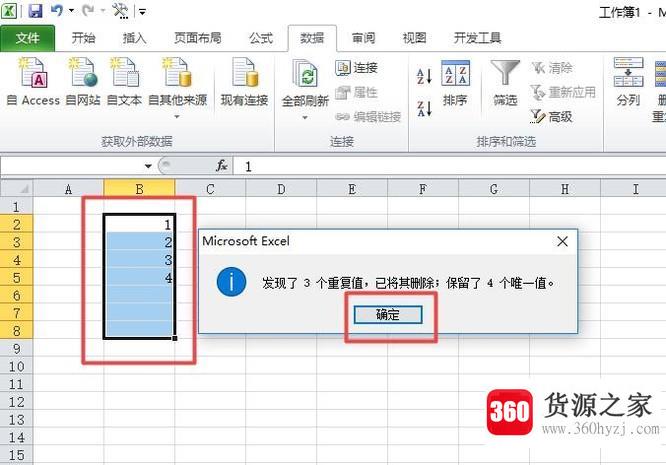Screen dimensions: 666x465
Task: Select row 9 header
Action: (x=17, y=349)
